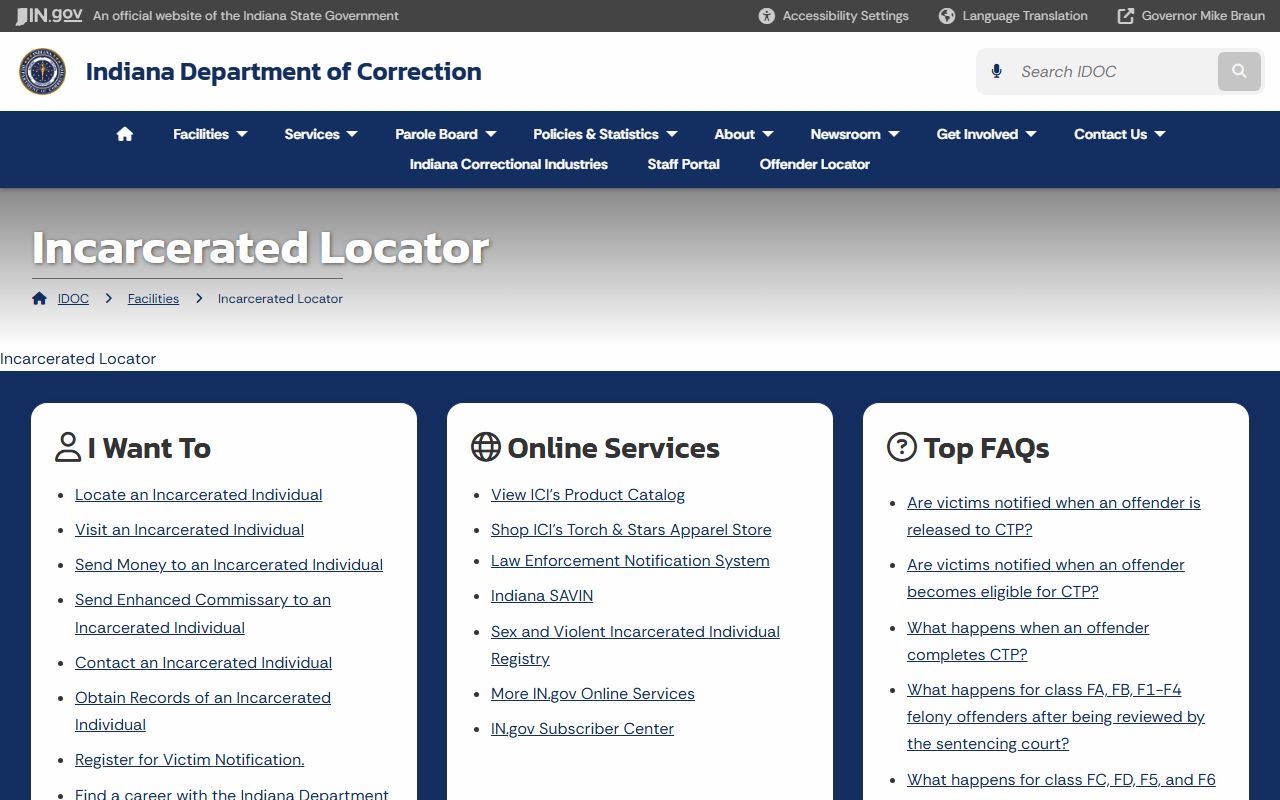Open FAQ What happens when offender completes CTP
The height and width of the screenshot is (800, 1280).
point(1028,641)
